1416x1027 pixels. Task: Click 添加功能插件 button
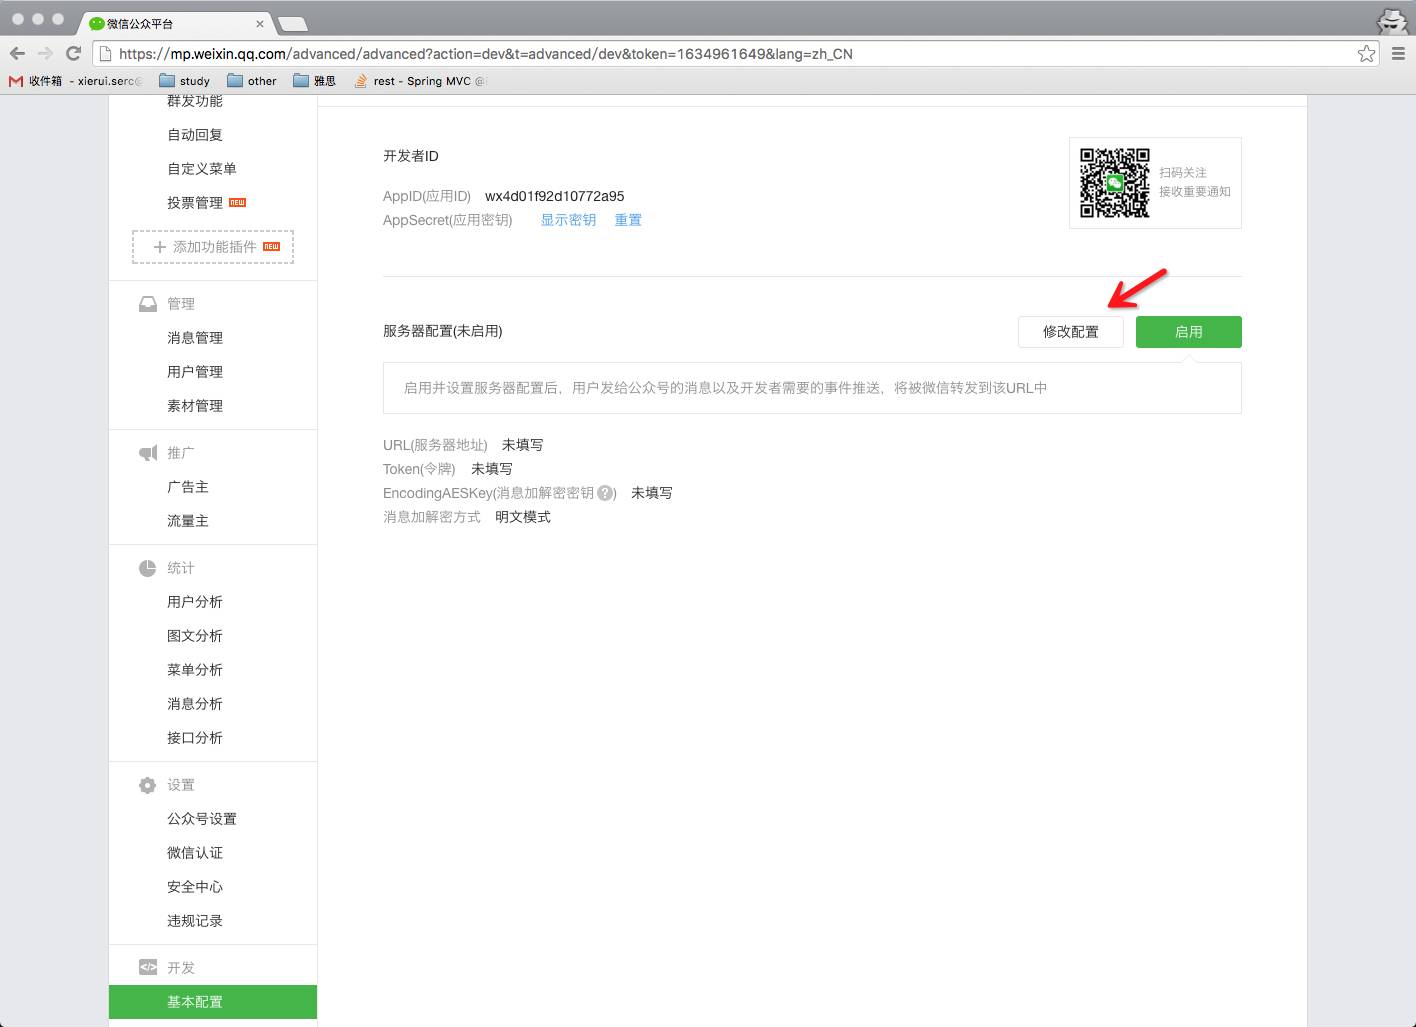(213, 247)
